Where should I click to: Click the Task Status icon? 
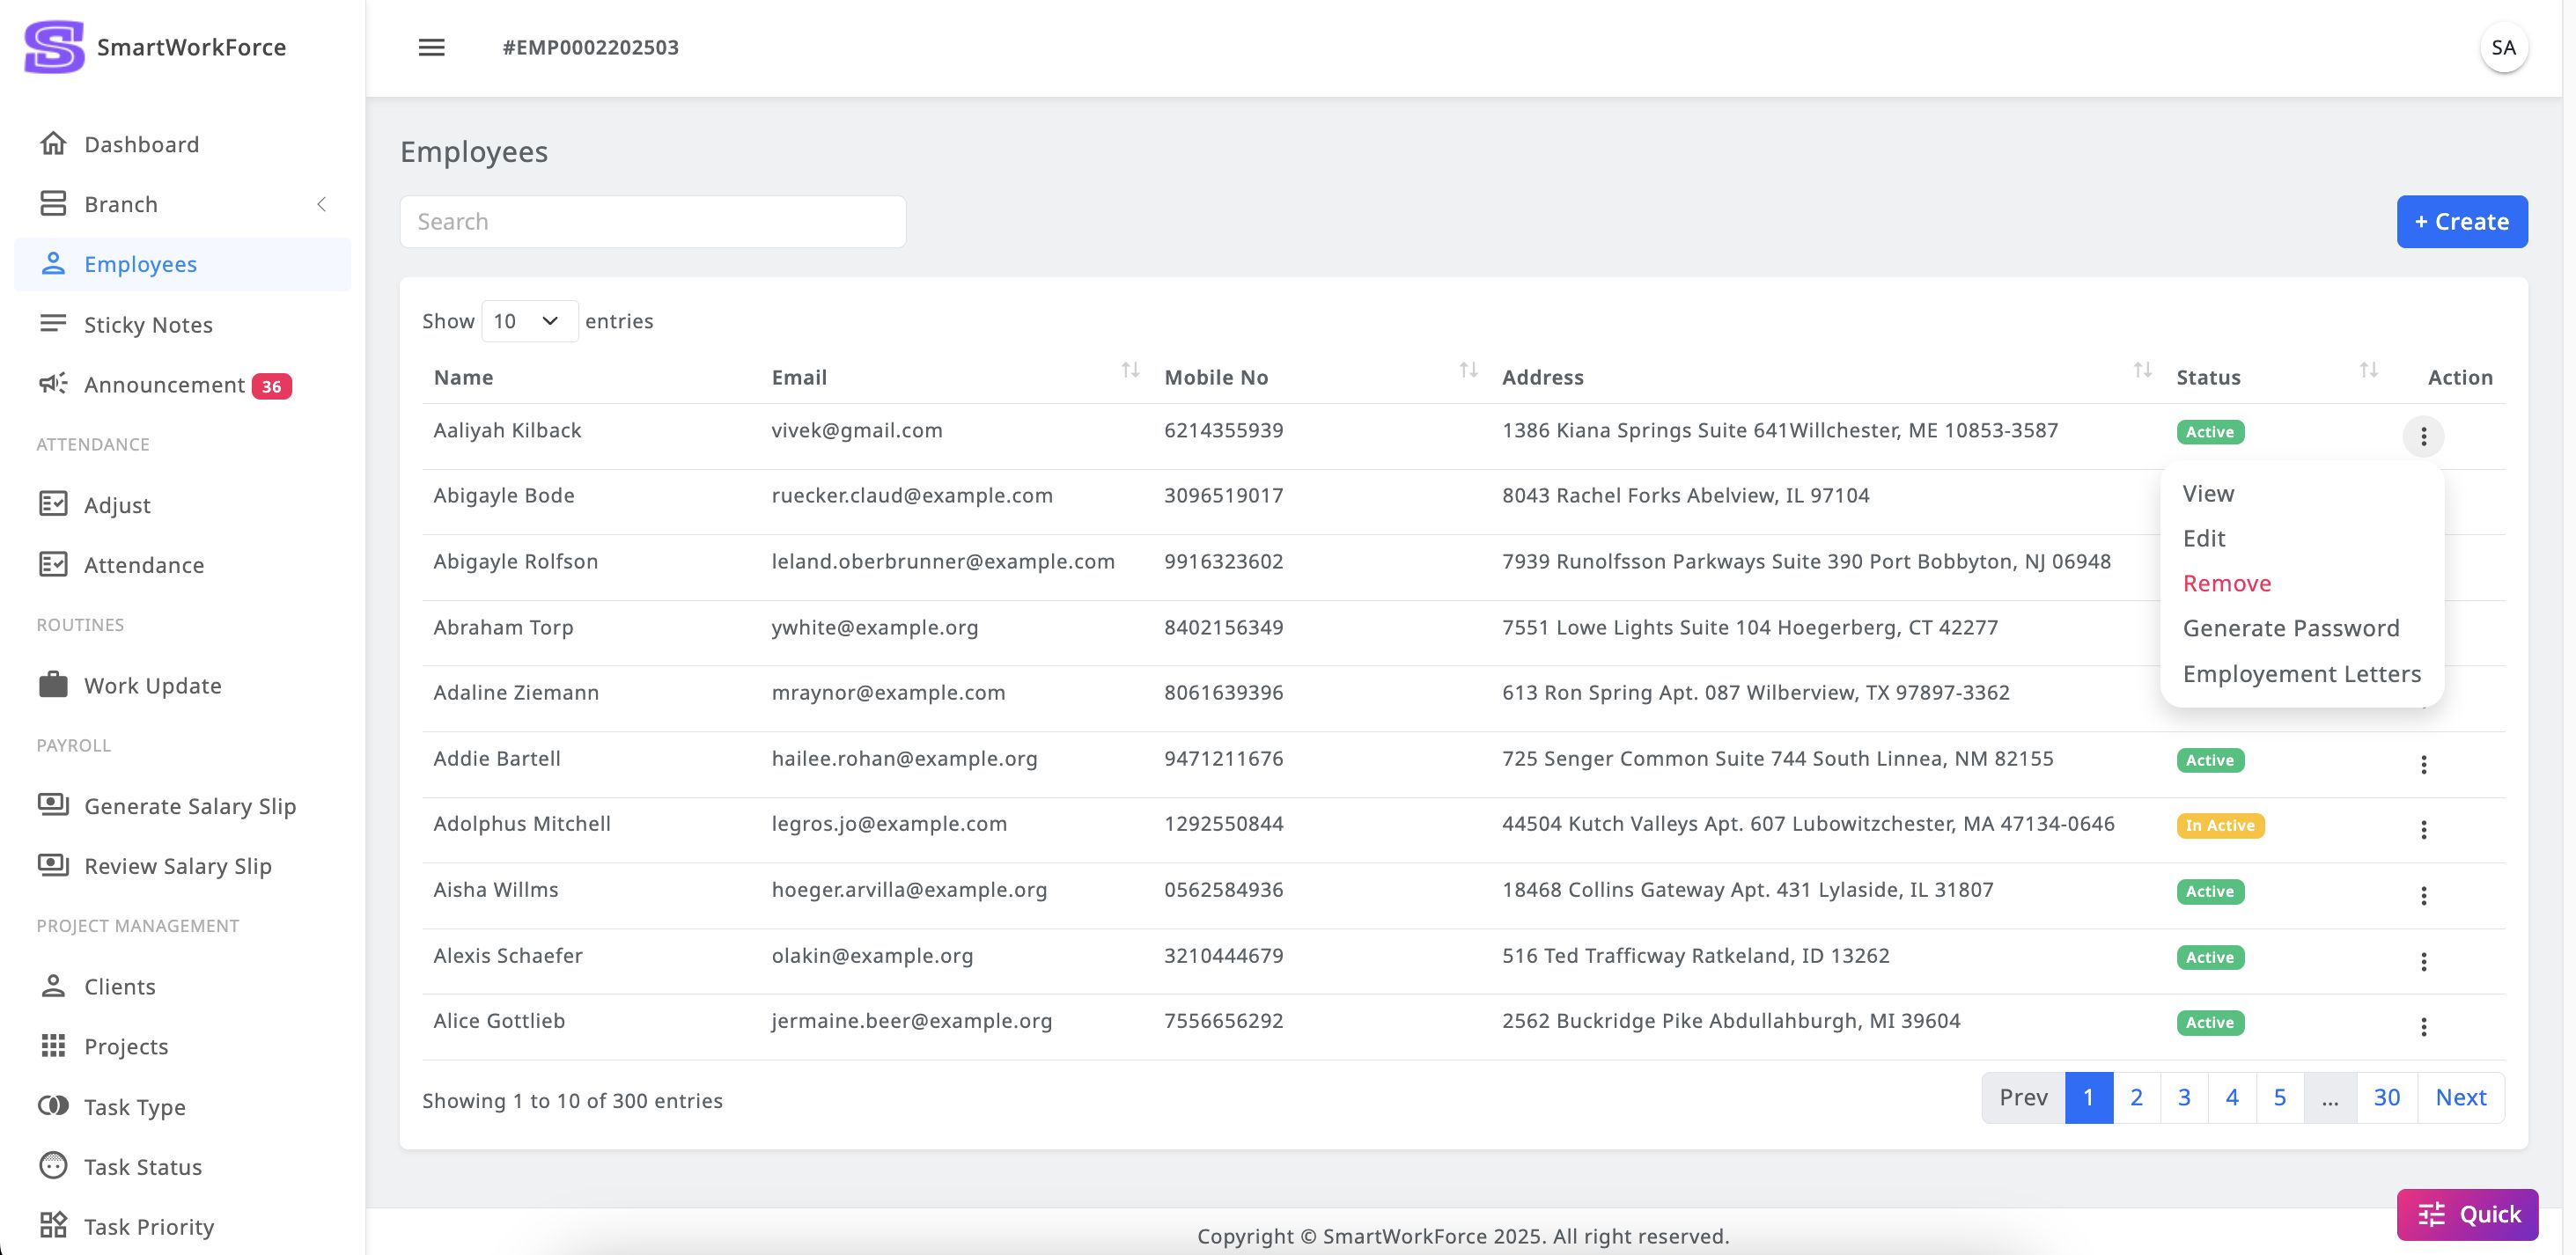[x=53, y=1166]
